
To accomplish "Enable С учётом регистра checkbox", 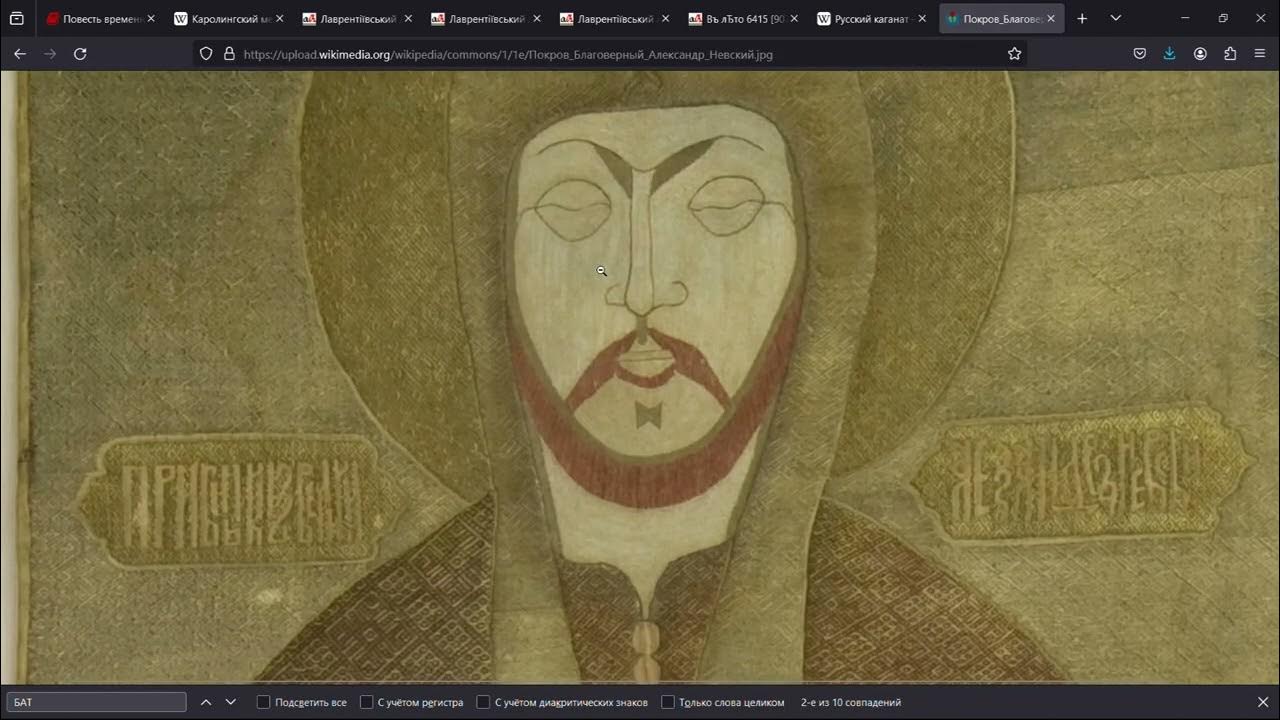I will pyautogui.click(x=366, y=702).
